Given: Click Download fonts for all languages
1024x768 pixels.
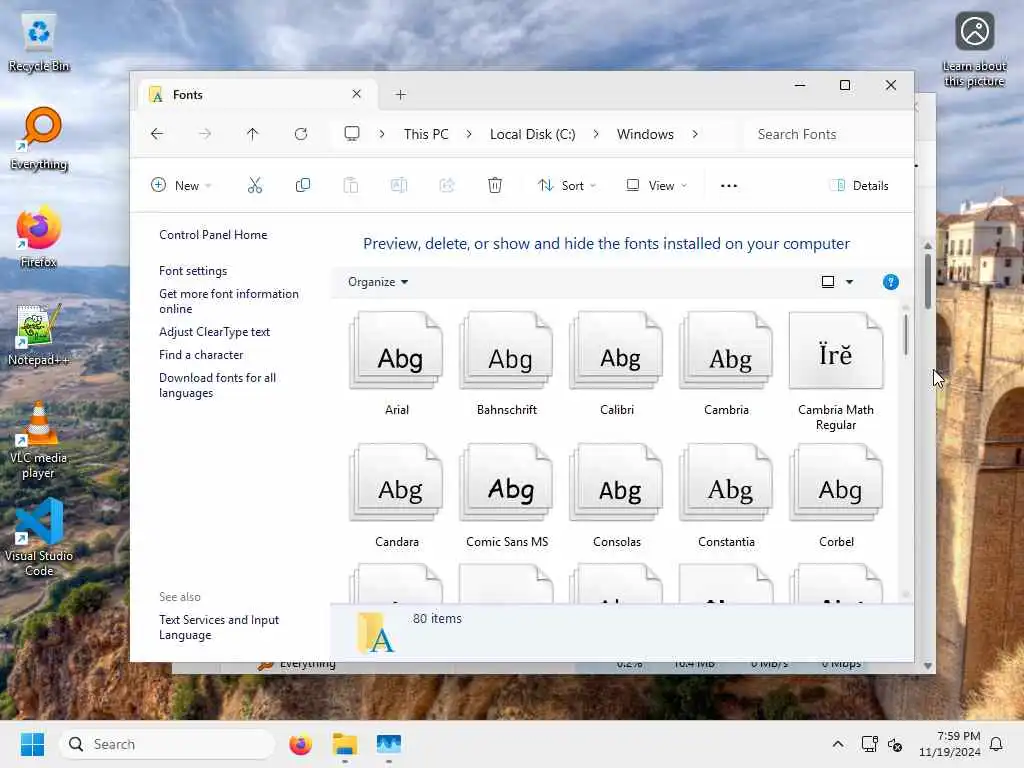Looking at the screenshot, I should coord(217,385).
